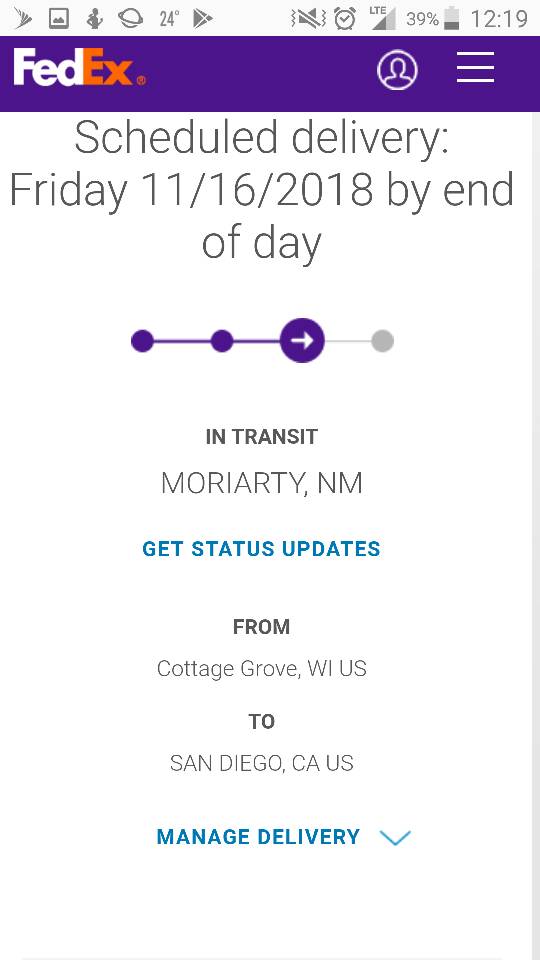Tap the battery icon in status bar
The height and width of the screenshot is (960, 540).
(452, 18)
